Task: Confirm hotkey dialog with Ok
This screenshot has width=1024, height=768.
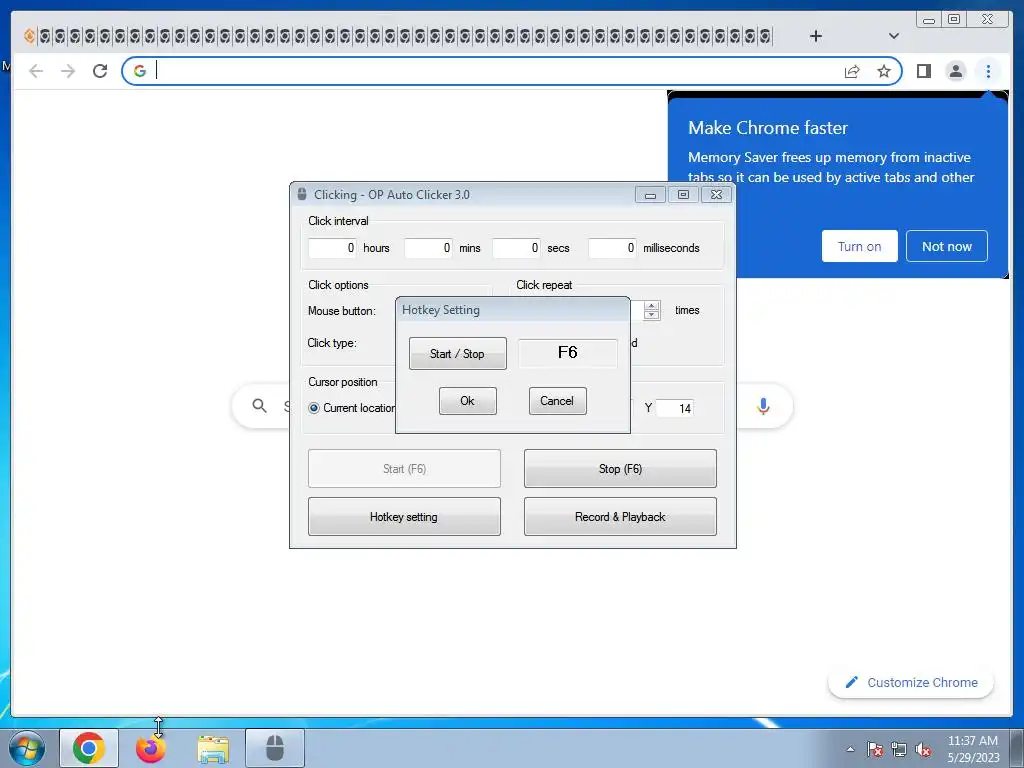Action: [x=468, y=401]
